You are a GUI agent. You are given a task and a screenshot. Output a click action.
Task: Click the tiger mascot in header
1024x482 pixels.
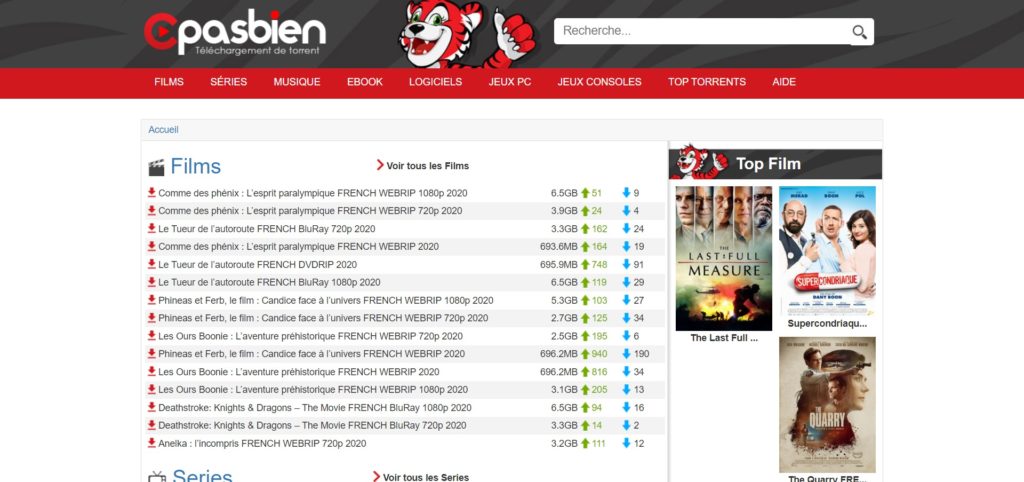click(466, 34)
